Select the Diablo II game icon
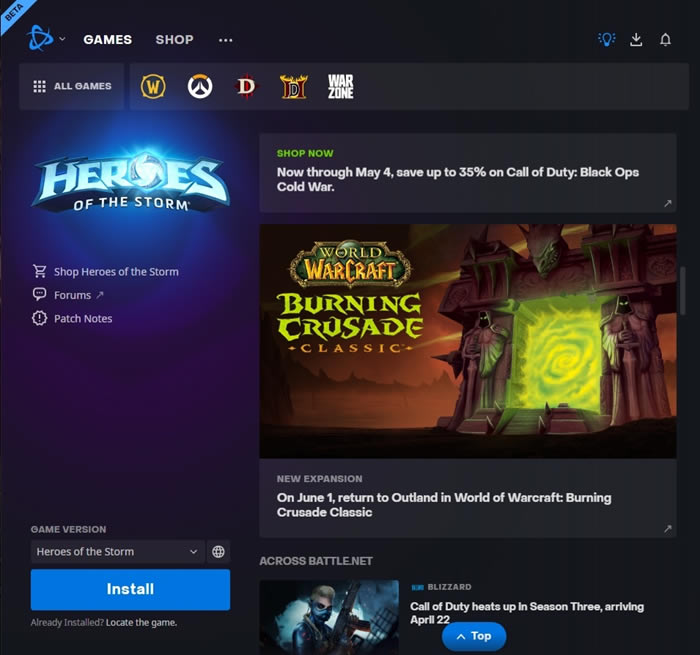700x655 pixels. click(x=293, y=87)
